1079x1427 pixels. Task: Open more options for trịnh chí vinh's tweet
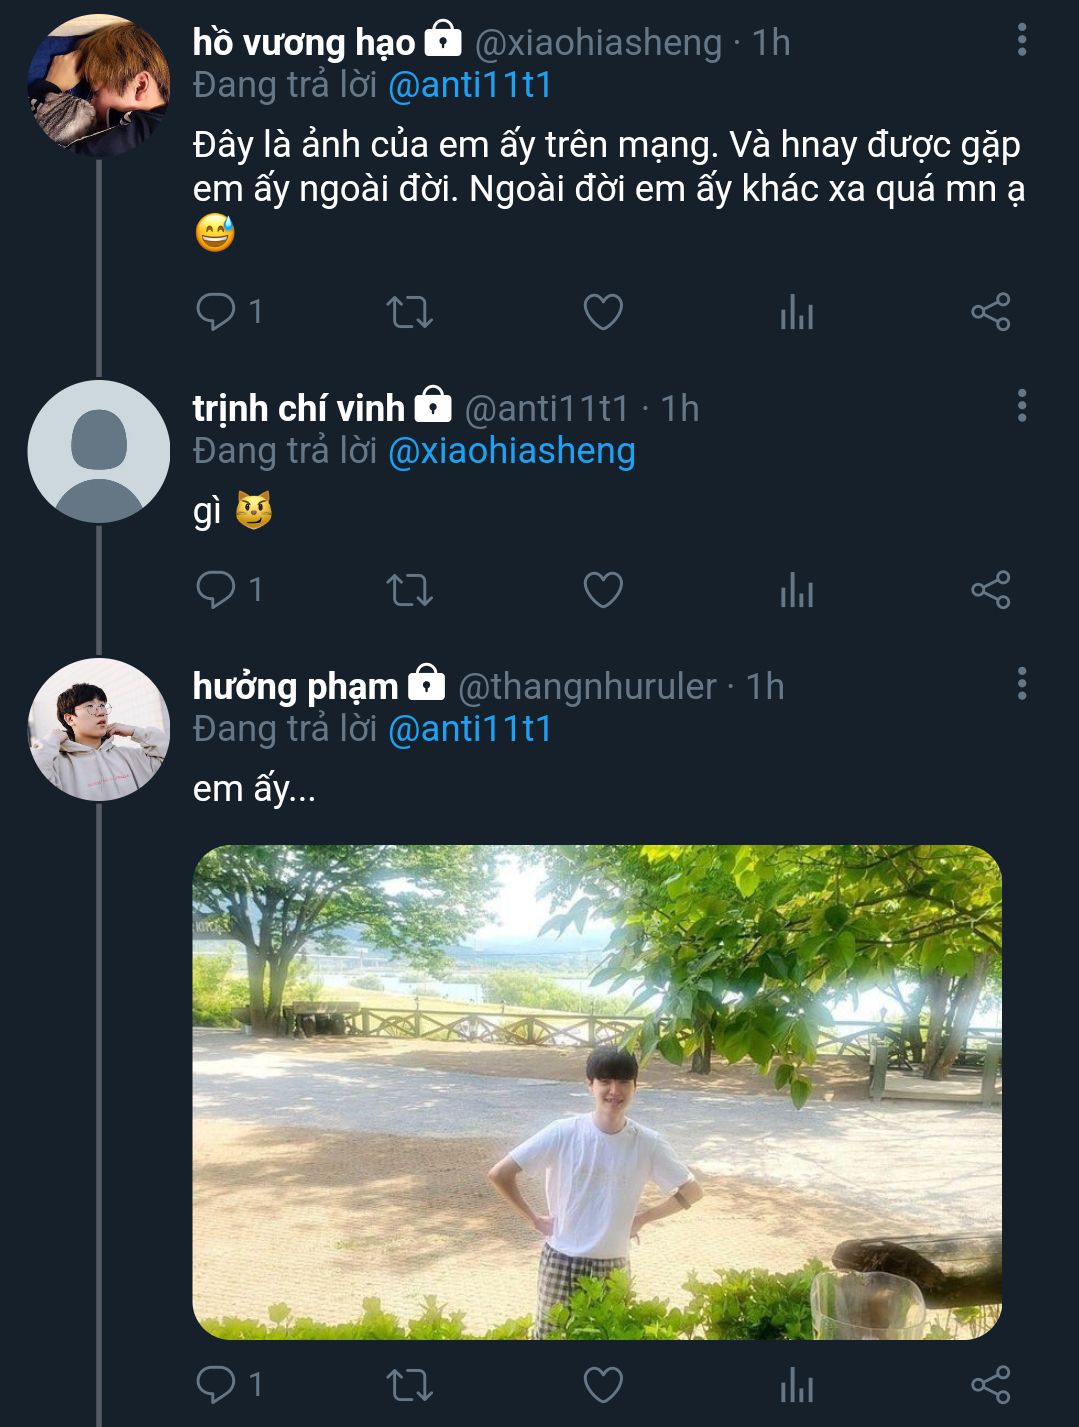pyautogui.click(x=1021, y=406)
